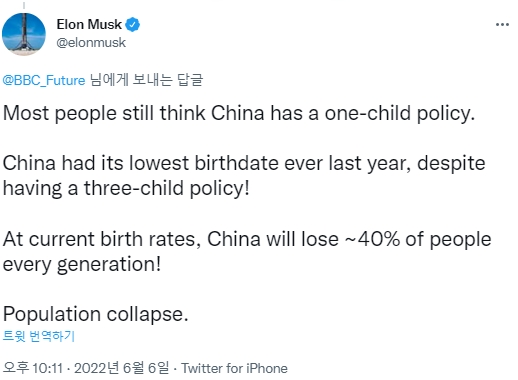518x380 pixels.
Task: Click the blue verified badge icon
Action: [x=133, y=25]
